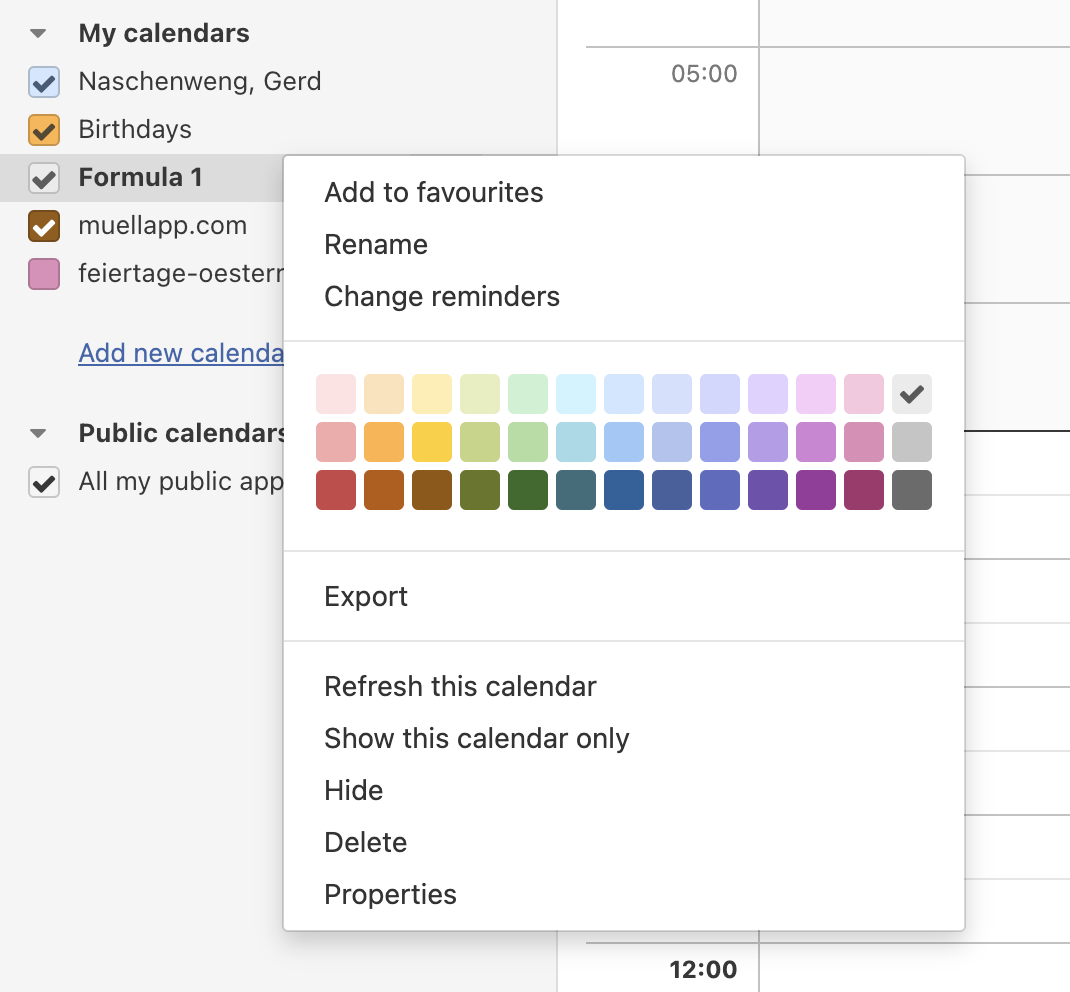1070x992 pixels.
Task: Export the Formula 1 calendar
Action: point(366,597)
